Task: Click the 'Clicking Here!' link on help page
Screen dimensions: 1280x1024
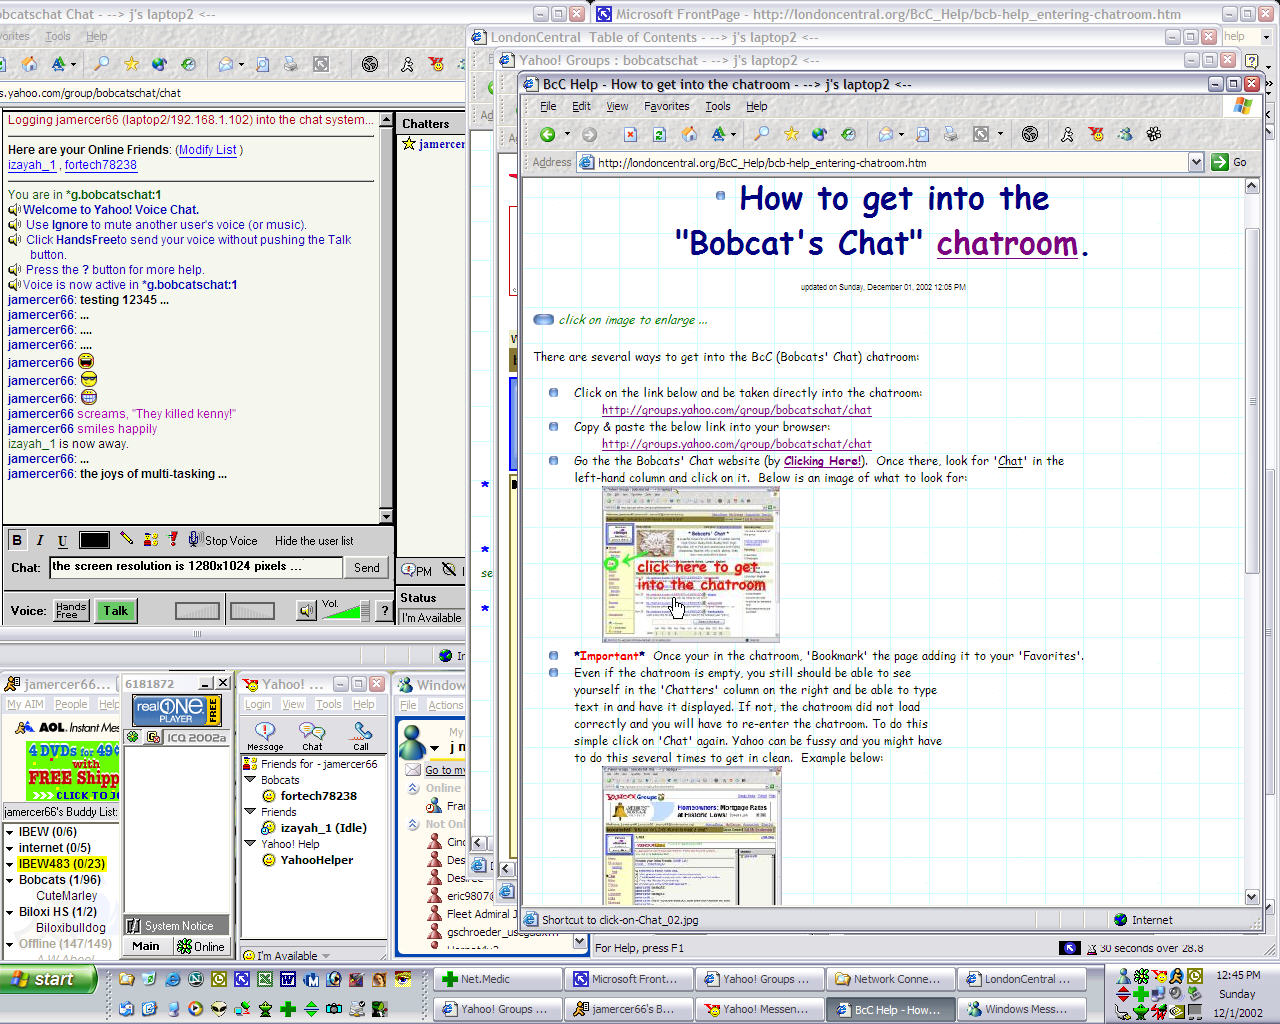Action: pos(823,461)
